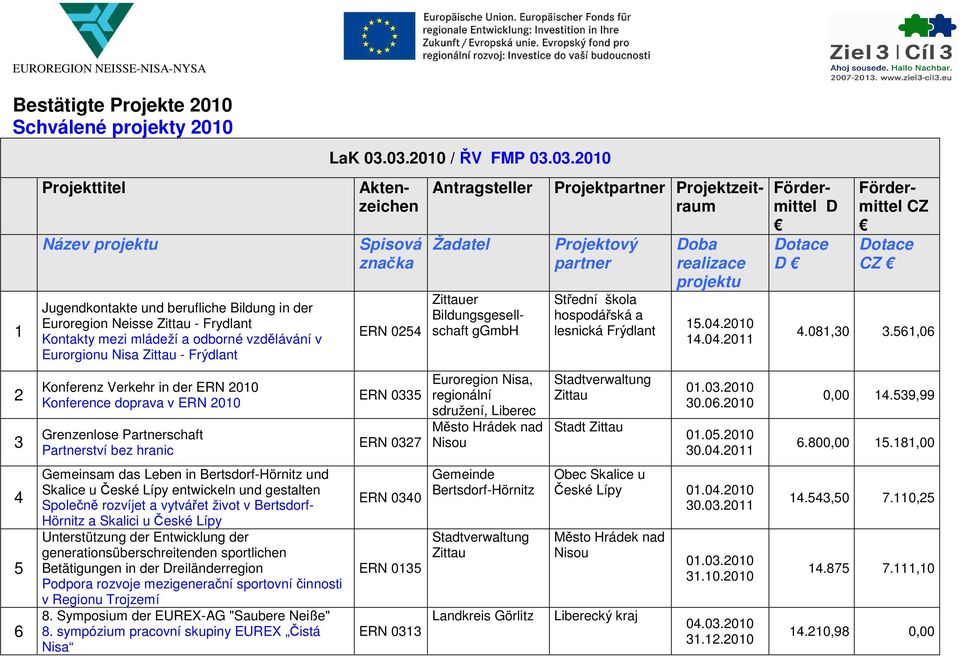
Task: Click applicant 'Gemeinde Bertsdorf-Hörnitz'
Action: (482, 482)
